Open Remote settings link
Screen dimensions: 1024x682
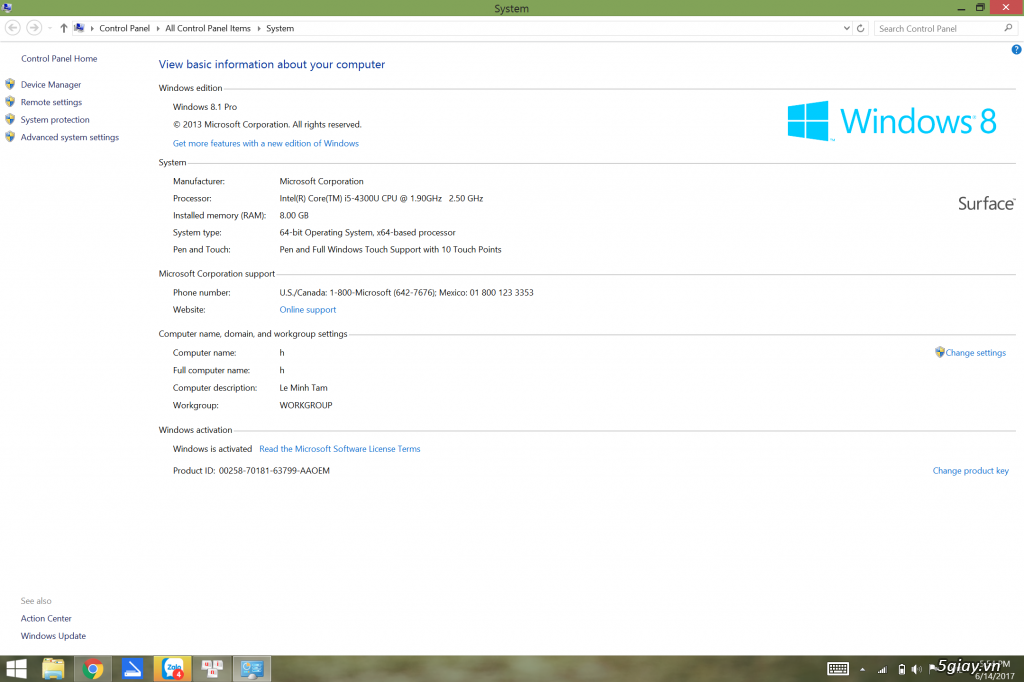click(51, 102)
